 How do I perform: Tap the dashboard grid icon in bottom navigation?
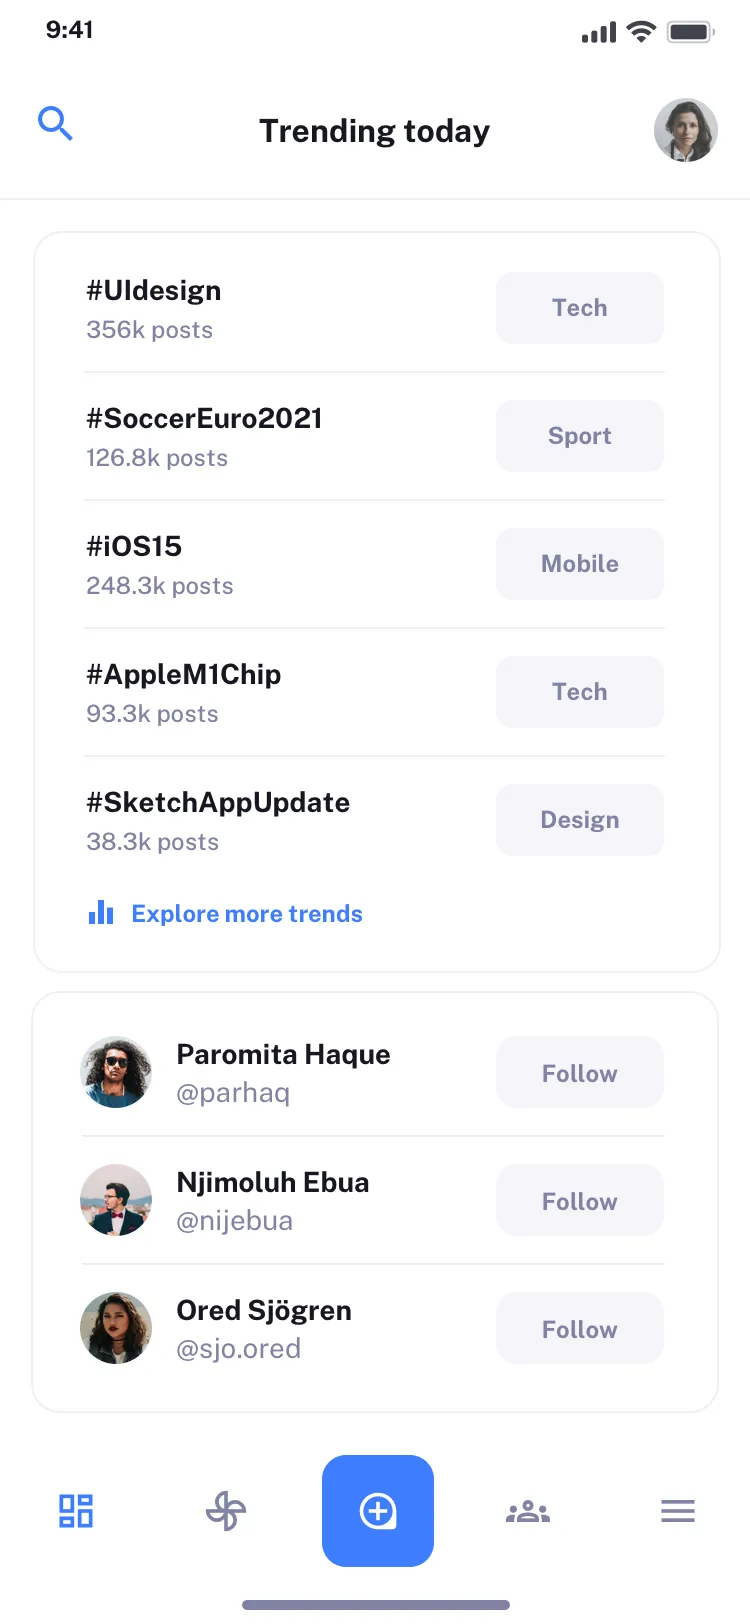[75, 1511]
